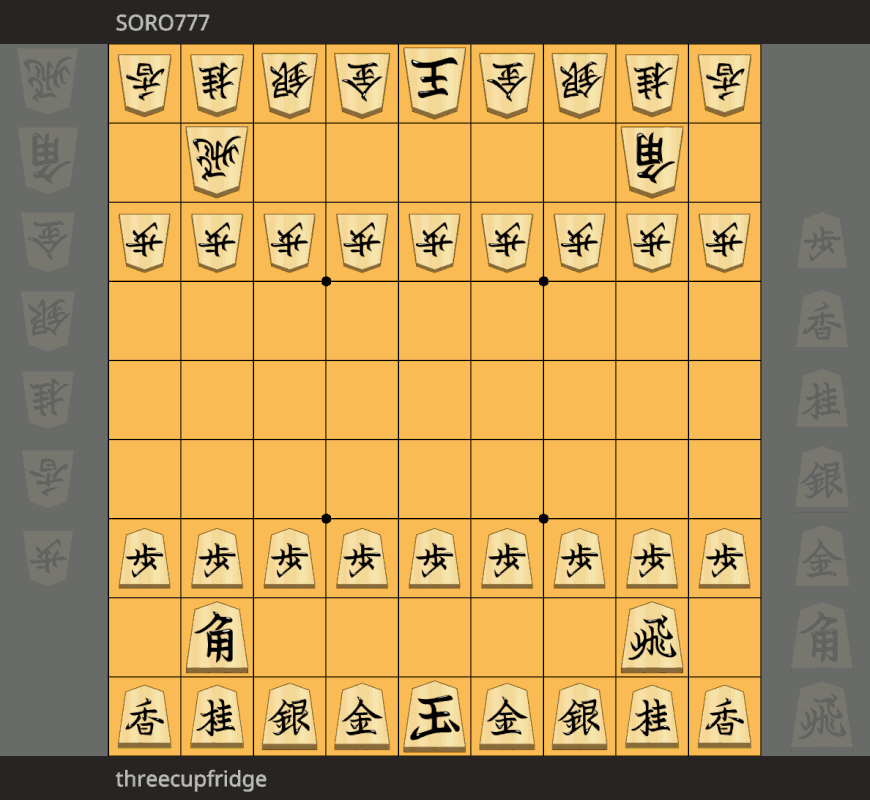Select the pawn 歩 in front of bottom rook
The width and height of the screenshot is (870, 800).
point(652,559)
